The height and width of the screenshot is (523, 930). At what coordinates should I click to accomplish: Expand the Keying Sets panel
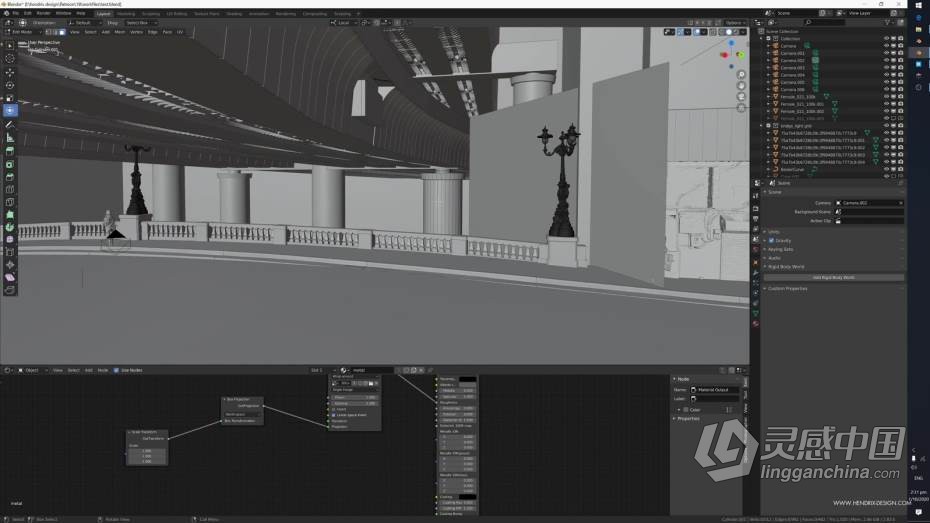(x=781, y=250)
